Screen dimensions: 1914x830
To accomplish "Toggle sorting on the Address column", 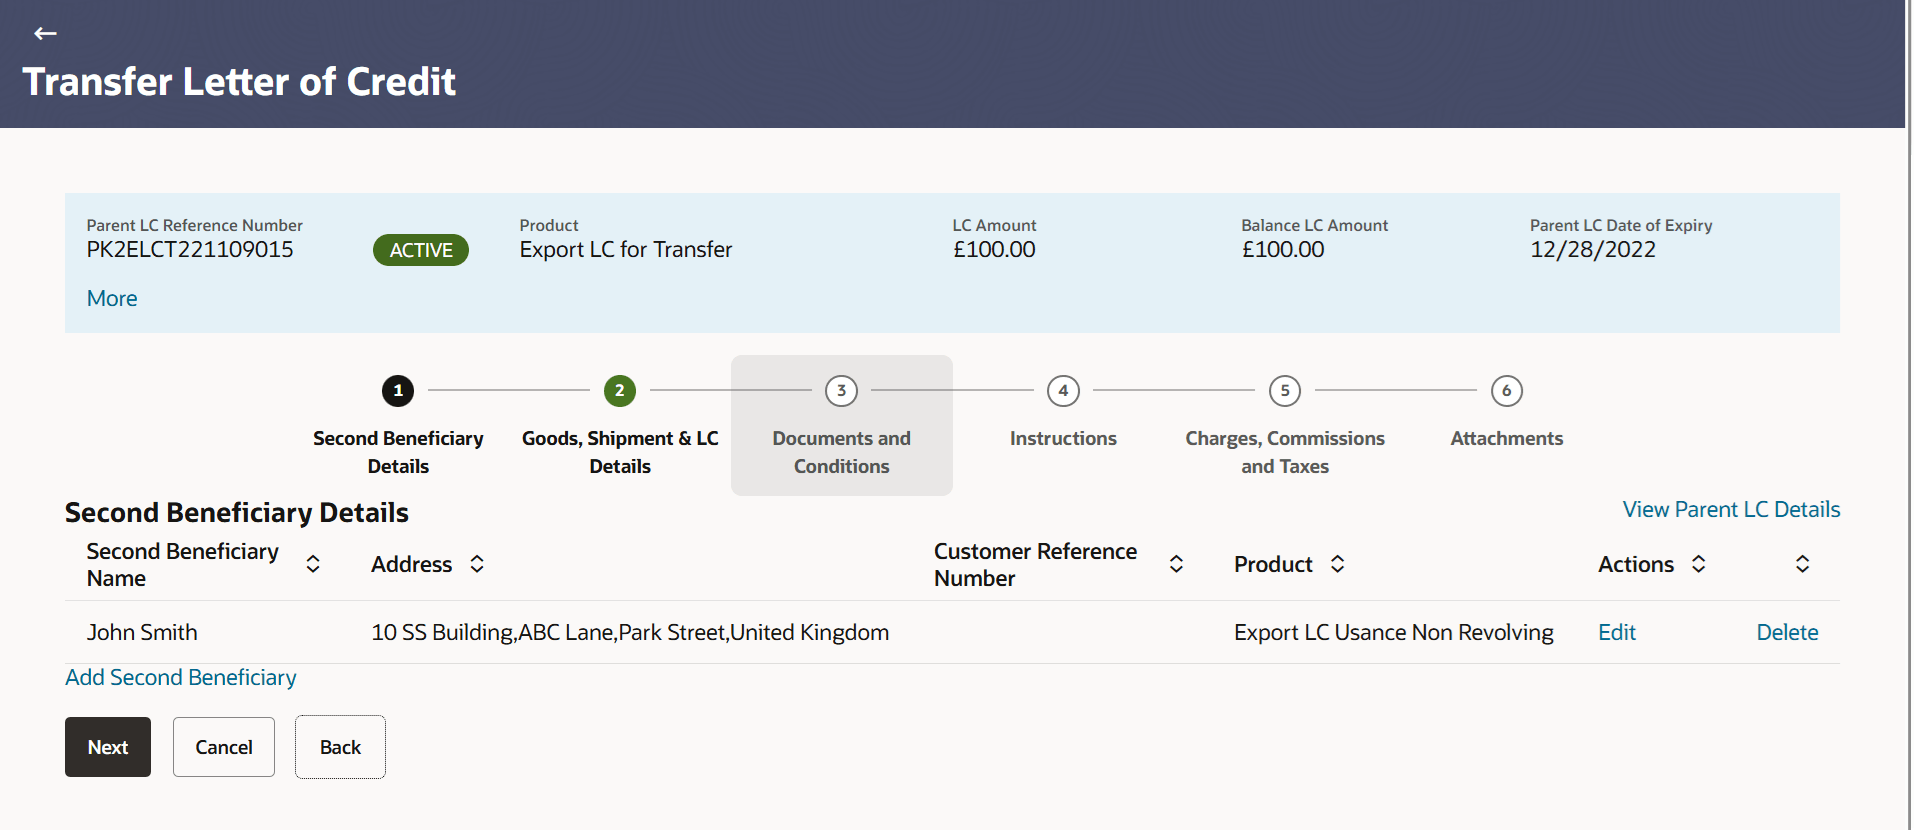I will click(477, 564).
